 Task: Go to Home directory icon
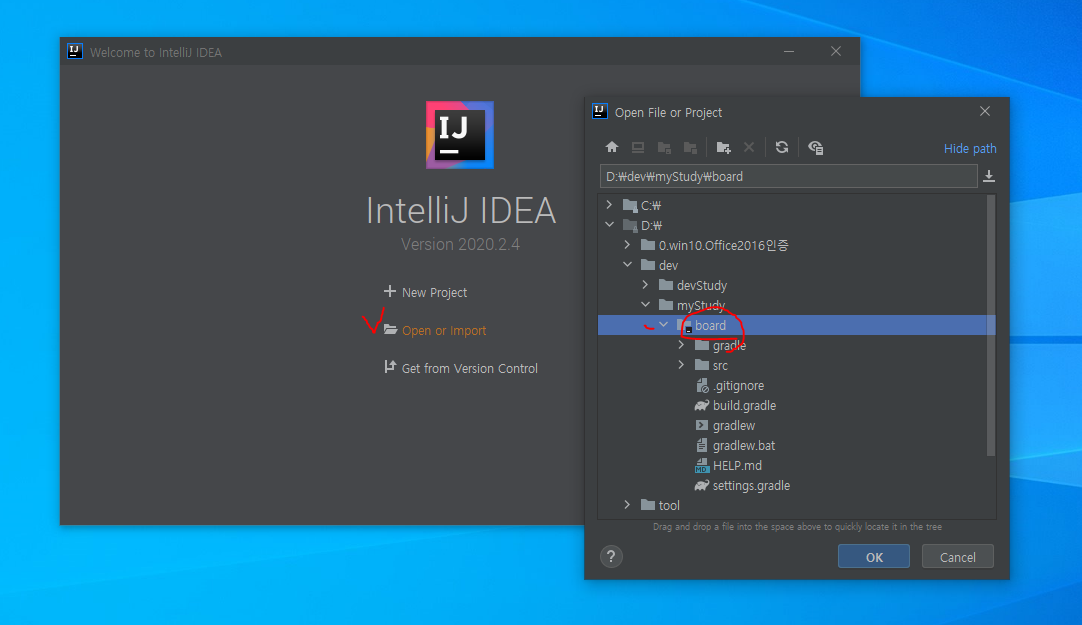point(611,147)
